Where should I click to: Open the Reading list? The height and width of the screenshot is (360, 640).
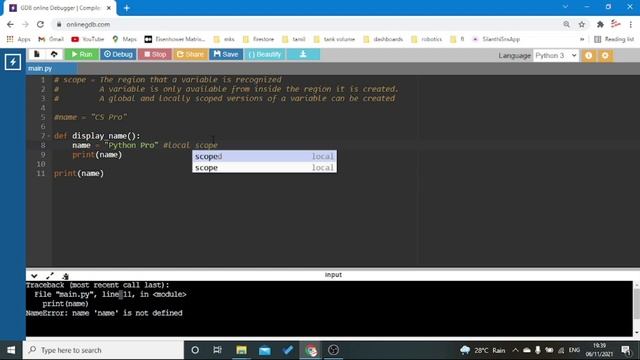coord(614,39)
